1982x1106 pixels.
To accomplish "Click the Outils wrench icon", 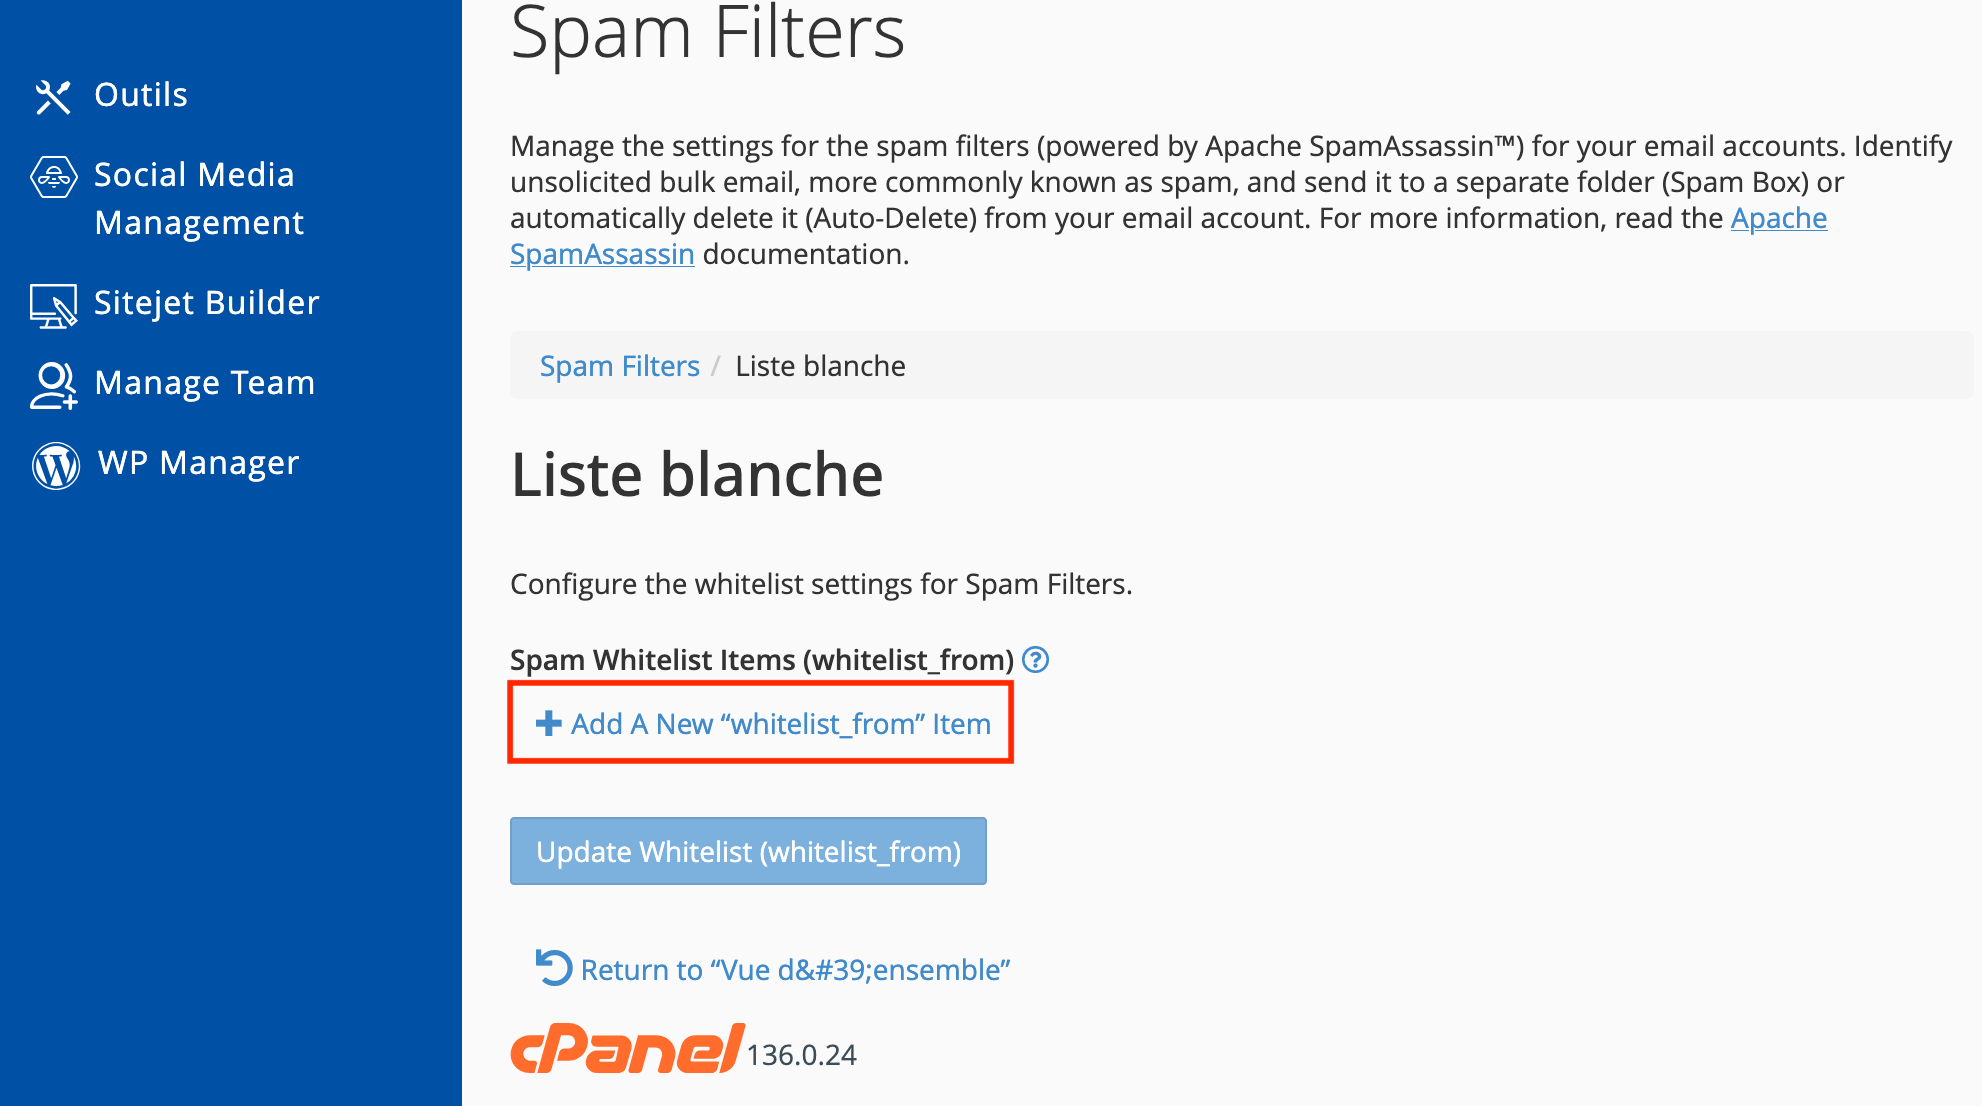I will tap(53, 97).
